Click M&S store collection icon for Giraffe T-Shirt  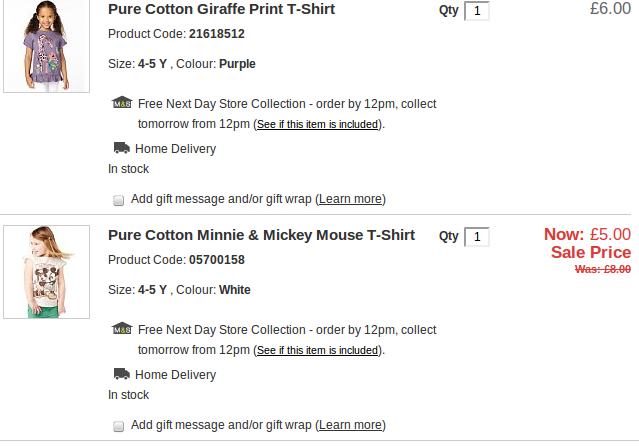(121, 103)
